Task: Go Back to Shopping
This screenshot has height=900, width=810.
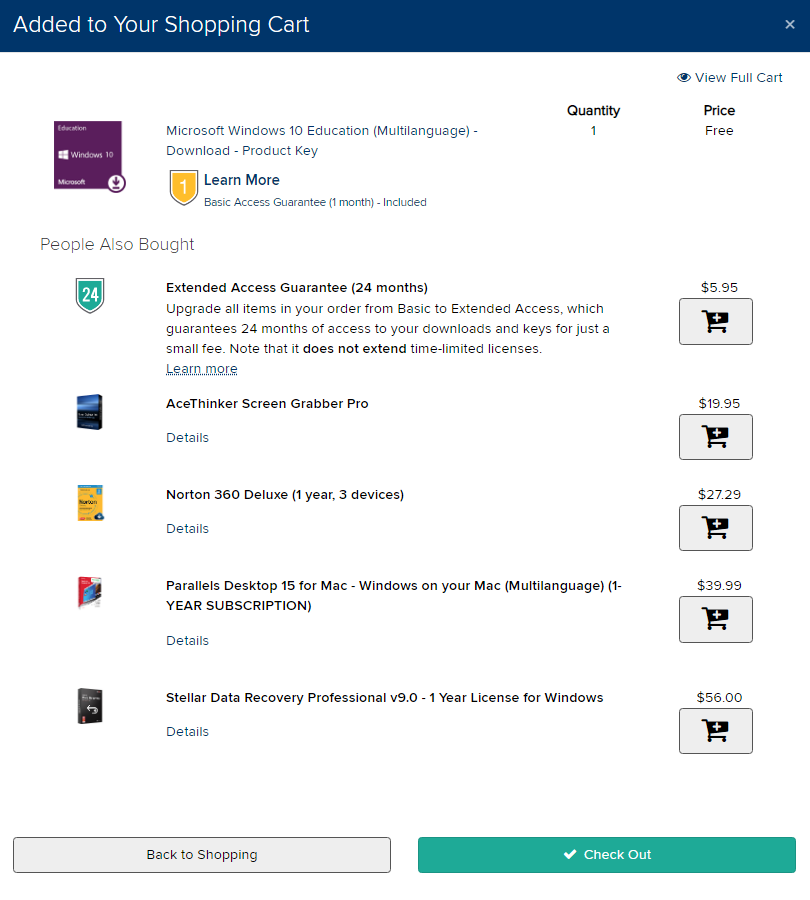Action: pos(202,855)
